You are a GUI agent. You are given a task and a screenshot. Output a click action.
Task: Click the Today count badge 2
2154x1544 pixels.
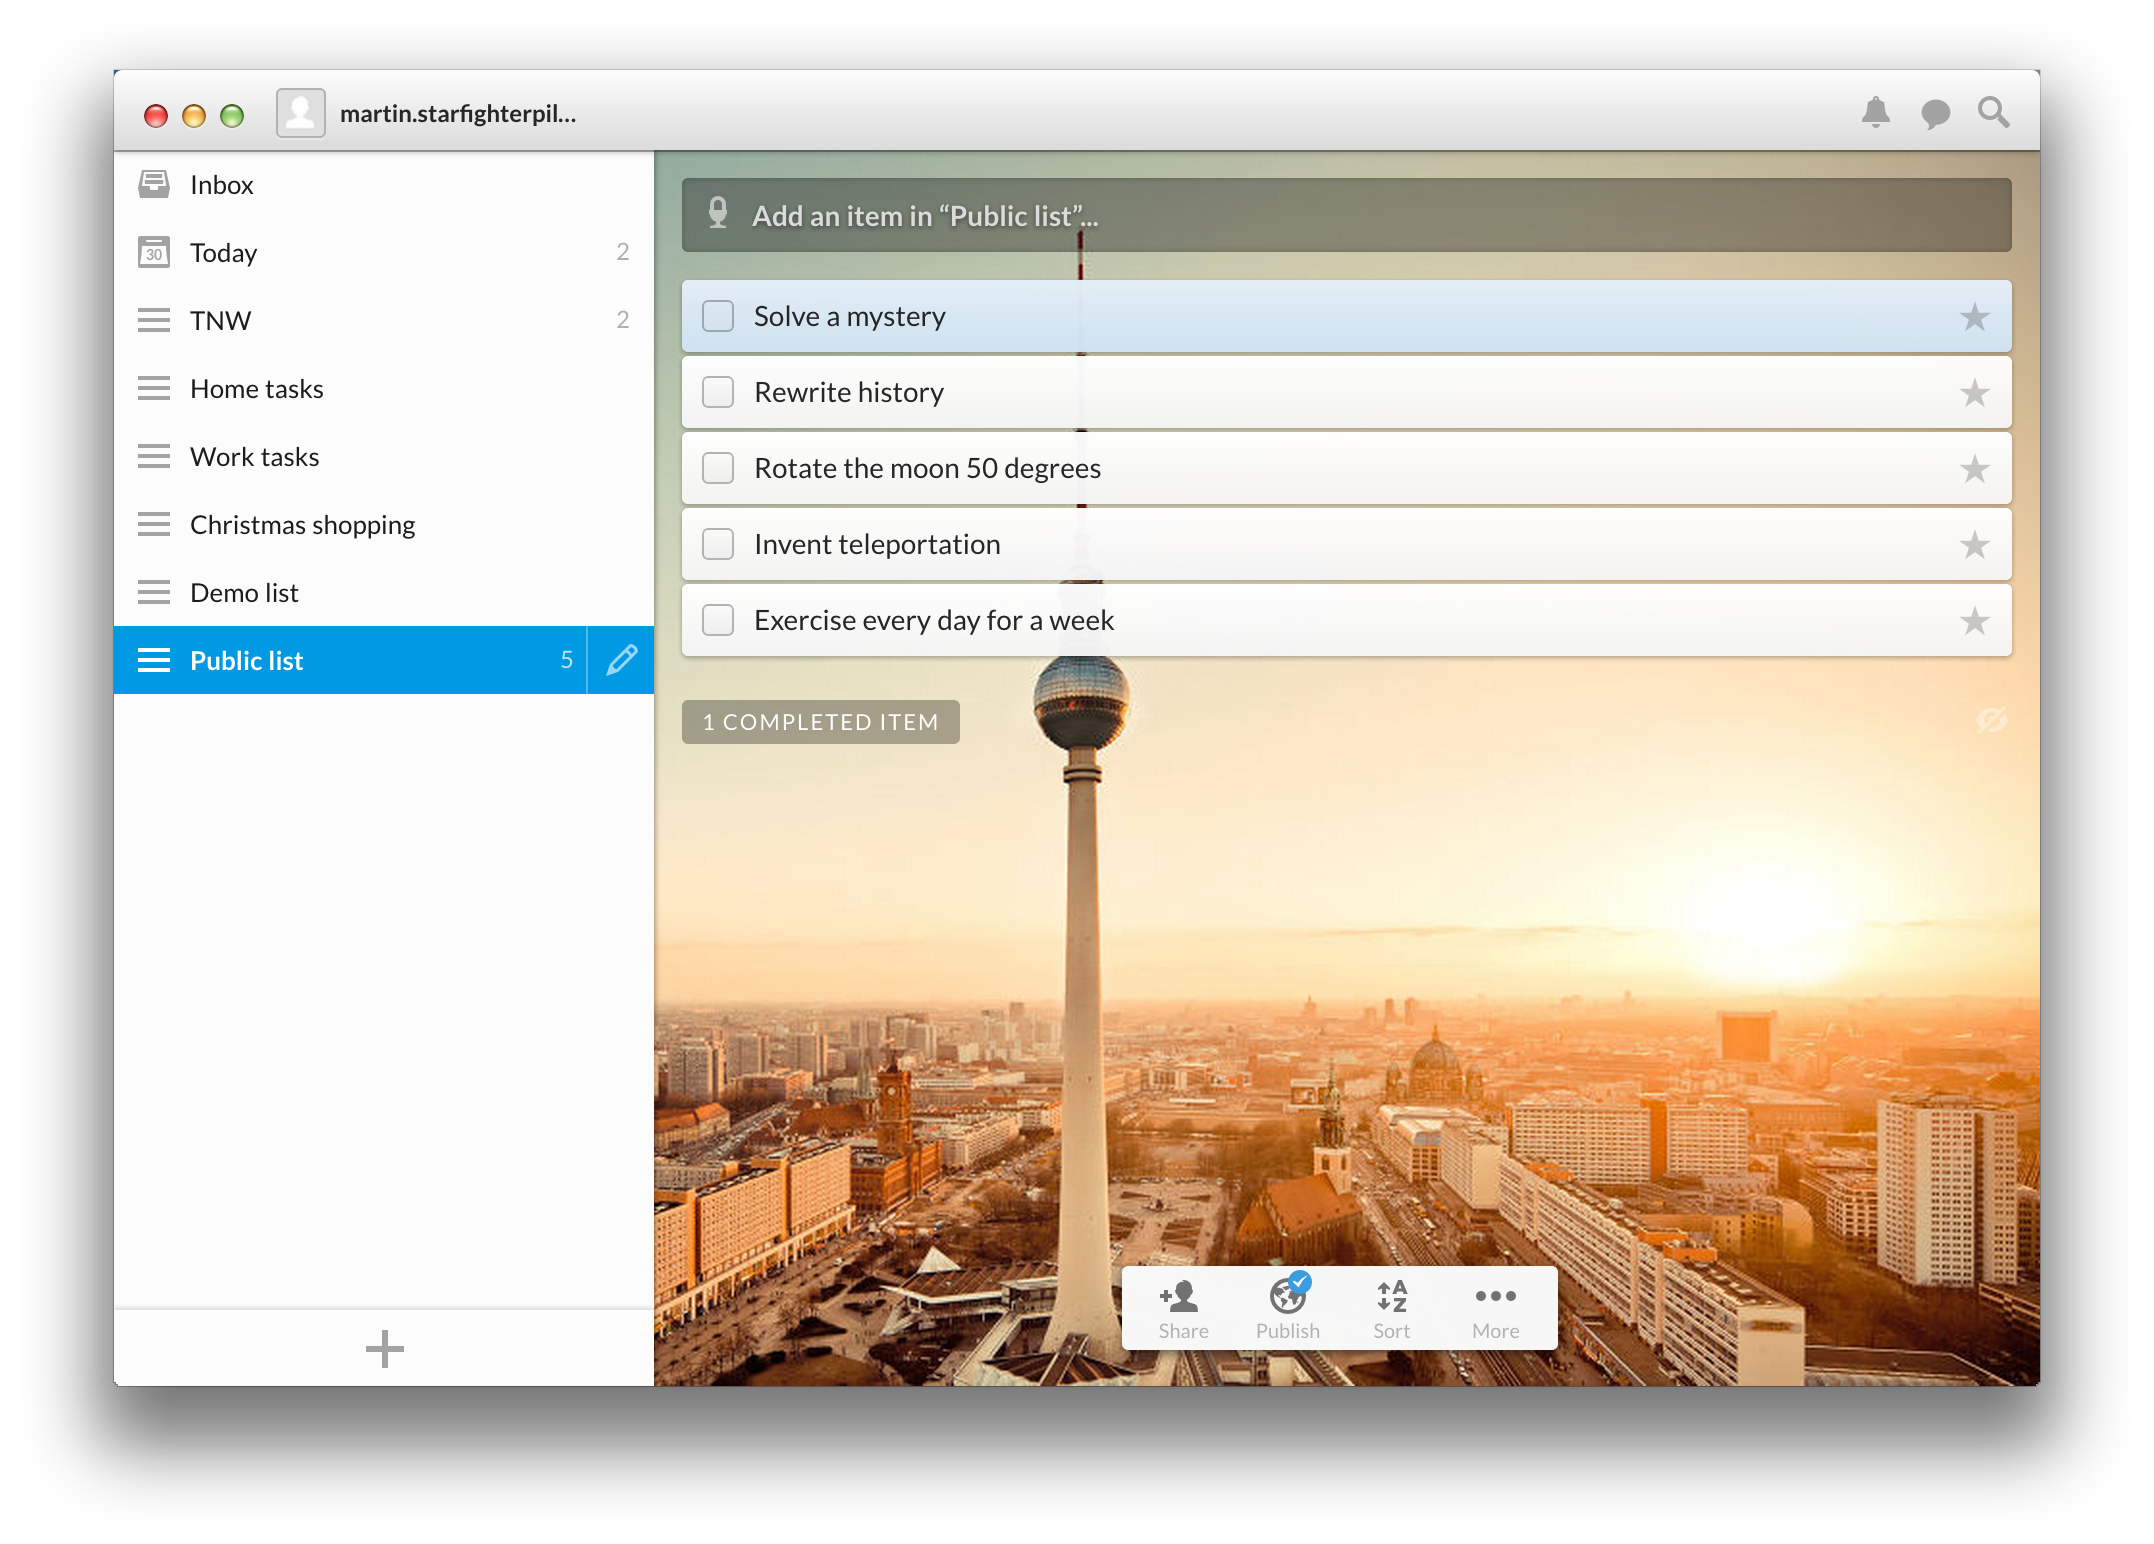pos(622,252)
